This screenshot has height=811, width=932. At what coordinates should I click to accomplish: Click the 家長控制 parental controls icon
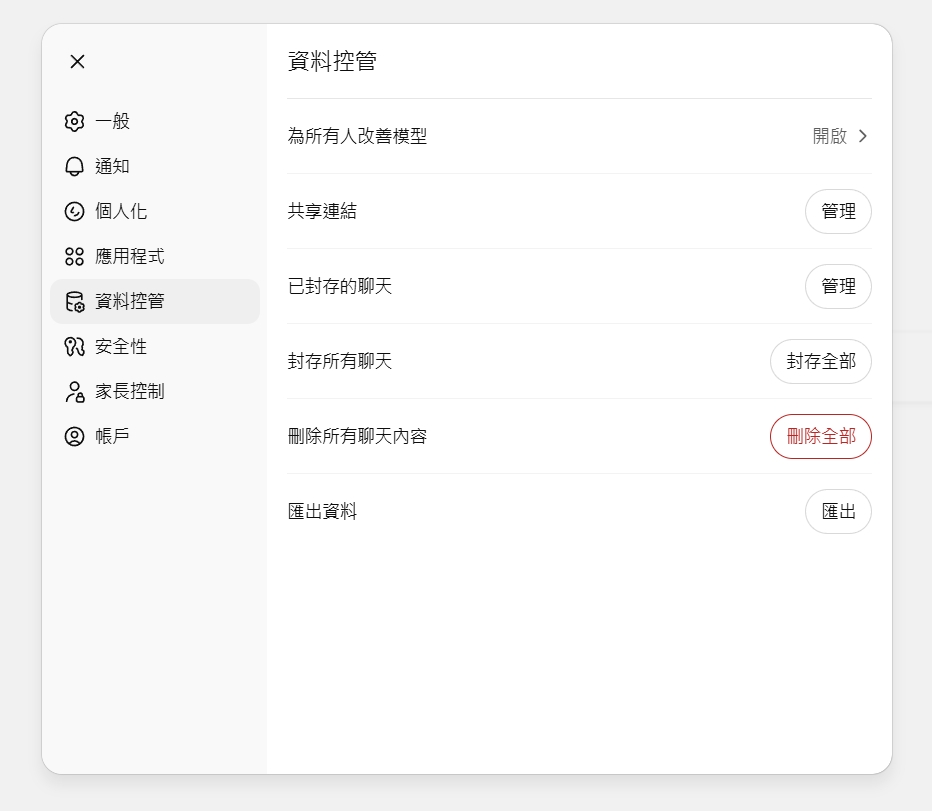click(x=73, y=391)
